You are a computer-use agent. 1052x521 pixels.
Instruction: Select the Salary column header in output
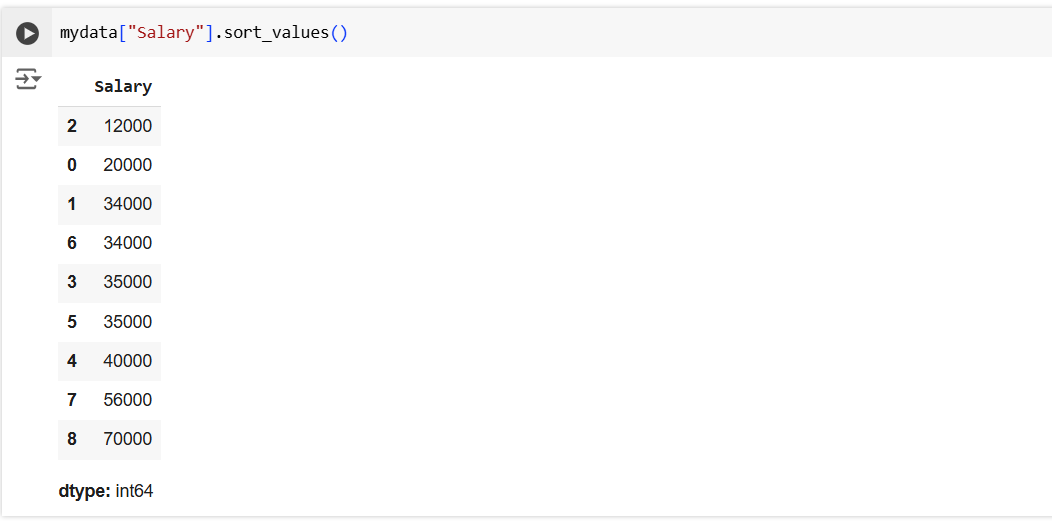click(123, 87)
